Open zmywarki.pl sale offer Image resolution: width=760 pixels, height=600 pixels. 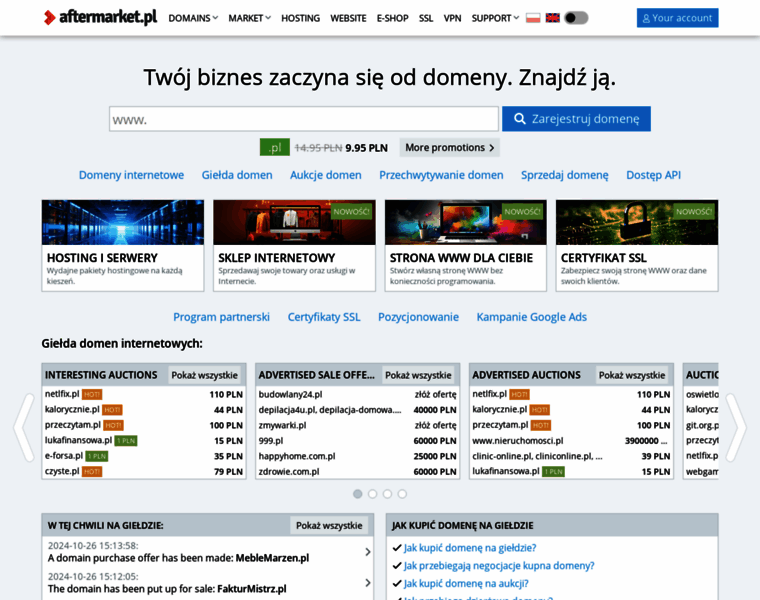(283, 426)
